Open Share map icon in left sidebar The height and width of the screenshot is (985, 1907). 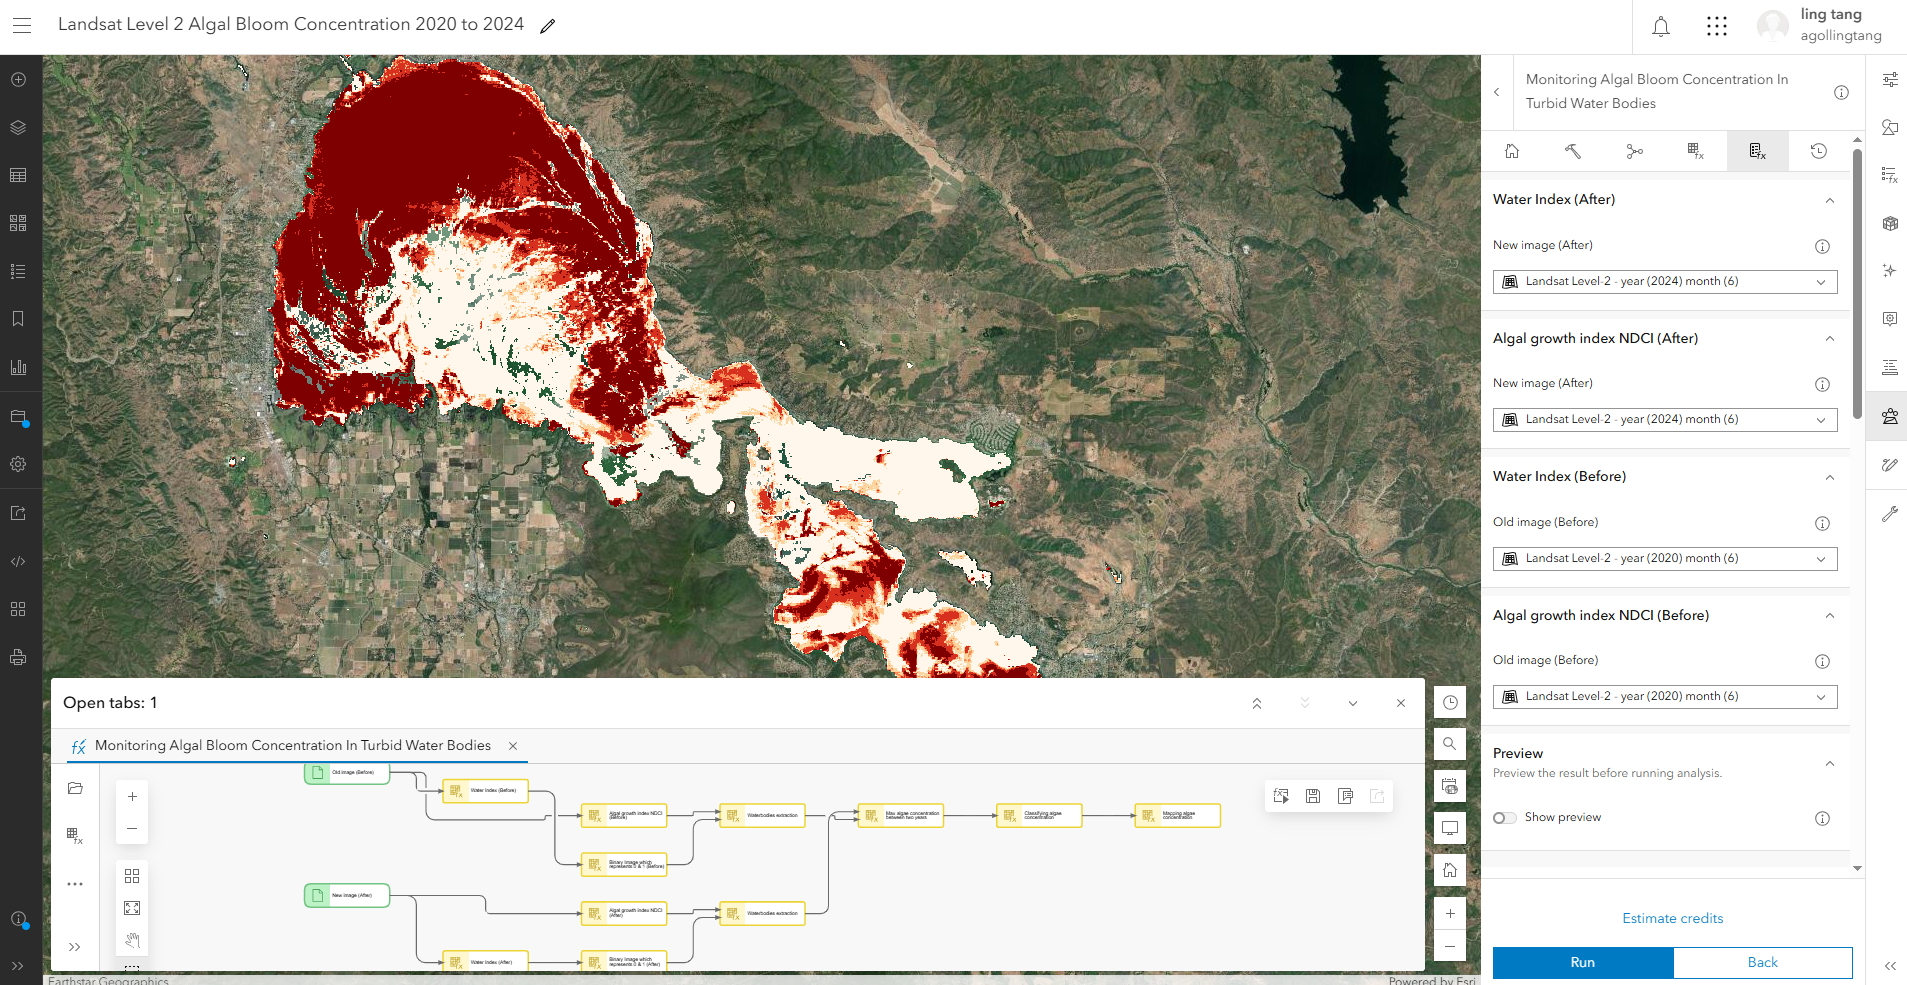(x=18, y=513)
